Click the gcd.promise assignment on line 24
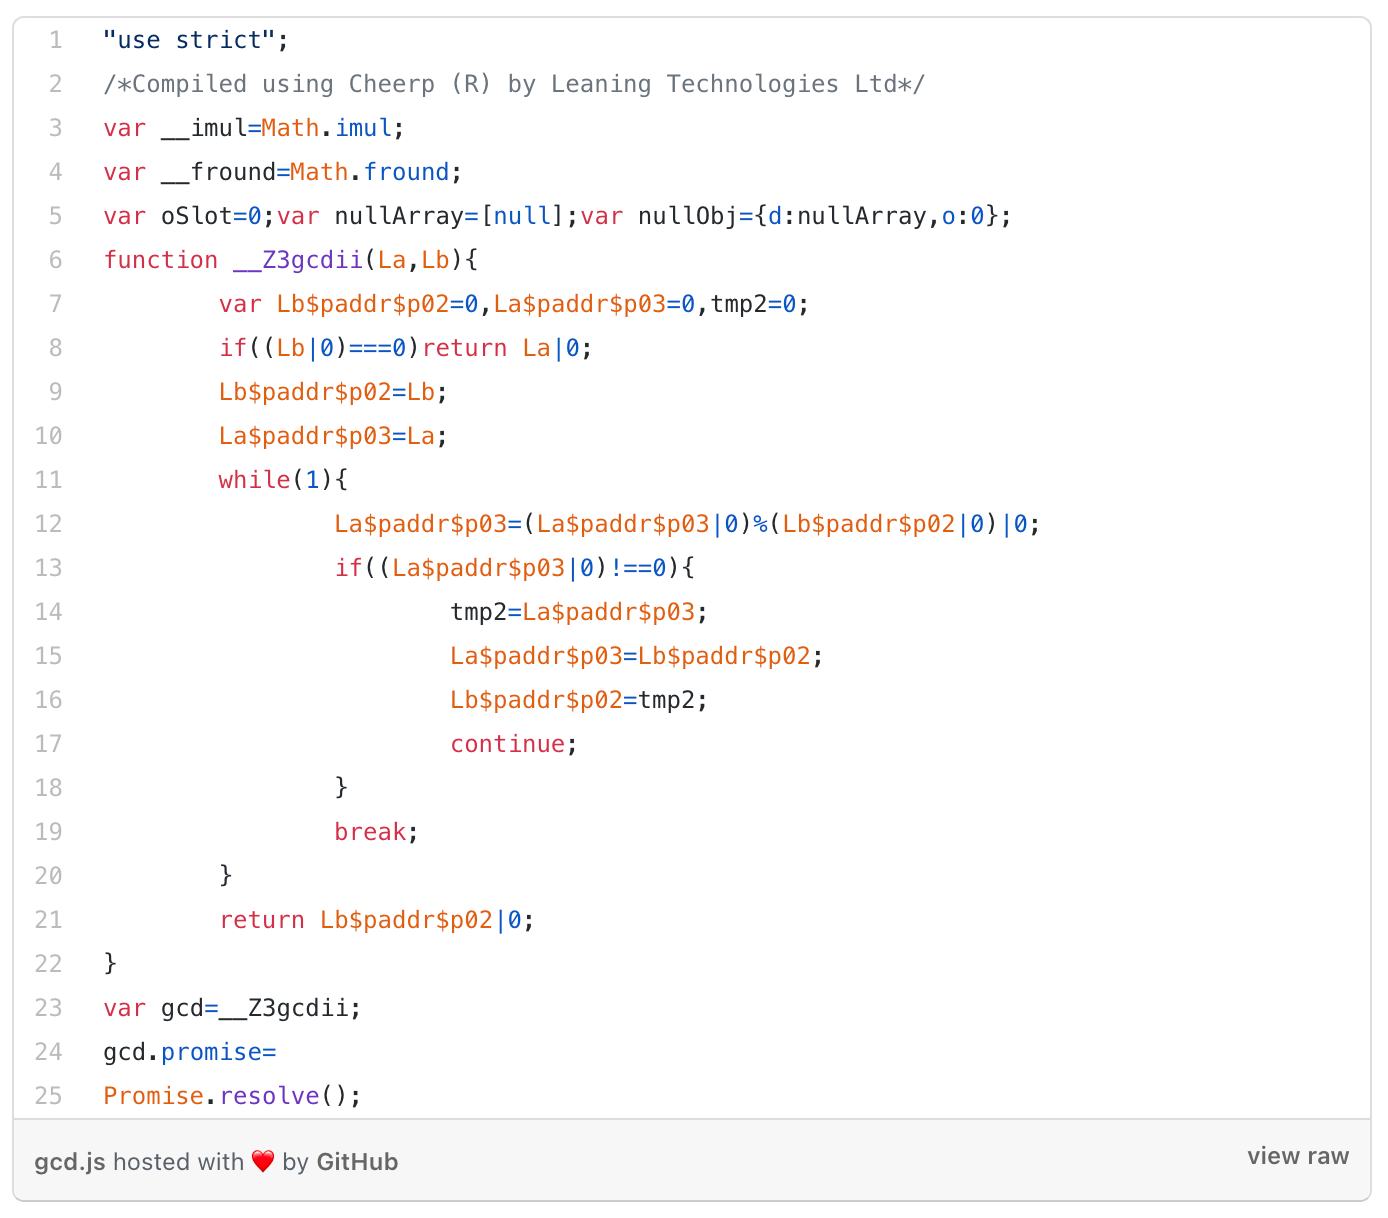The width and height of the screenshot is (1388, 1218). [190, 1052]
